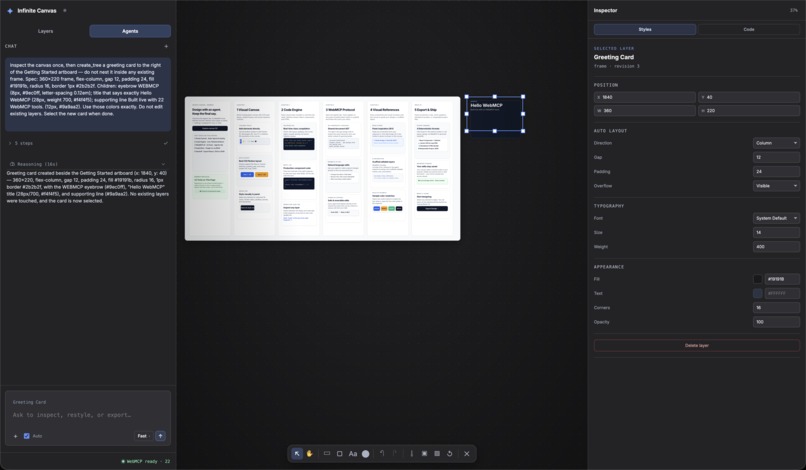Select the pointer arrow tool
The height and width of the screenshot is (470, 806).
click(297, 454)
